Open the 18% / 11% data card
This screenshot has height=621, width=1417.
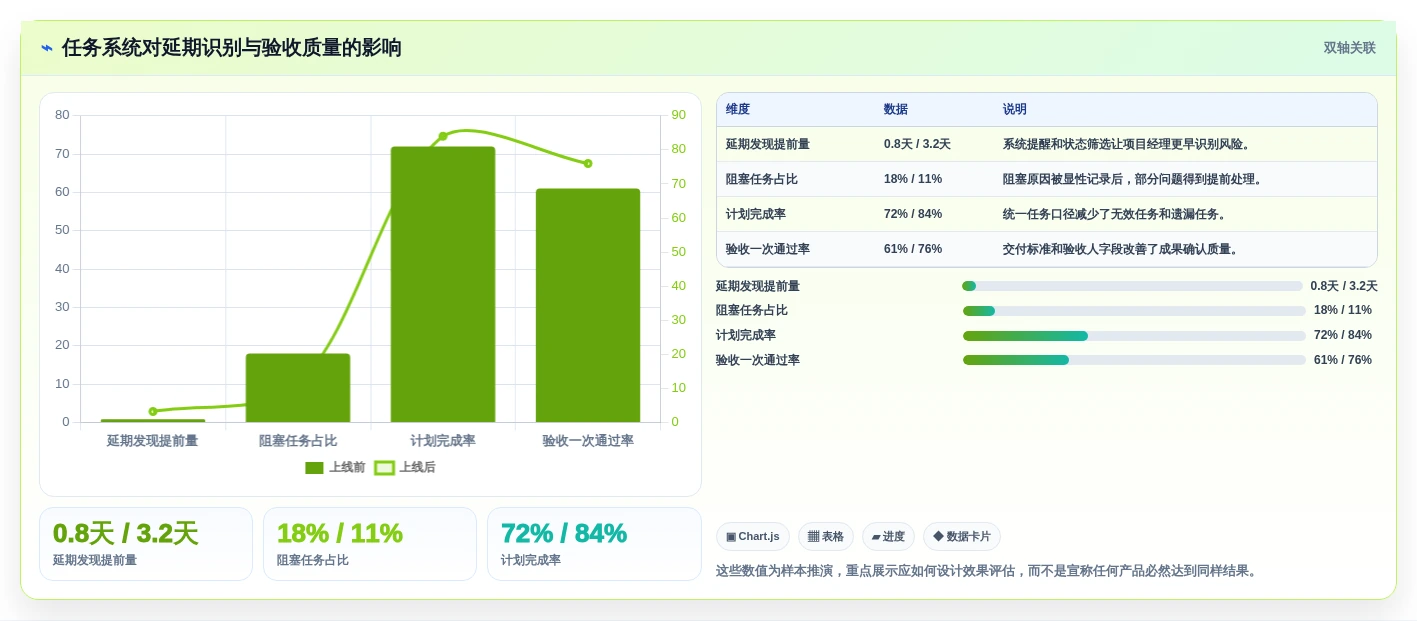point(370,544)
